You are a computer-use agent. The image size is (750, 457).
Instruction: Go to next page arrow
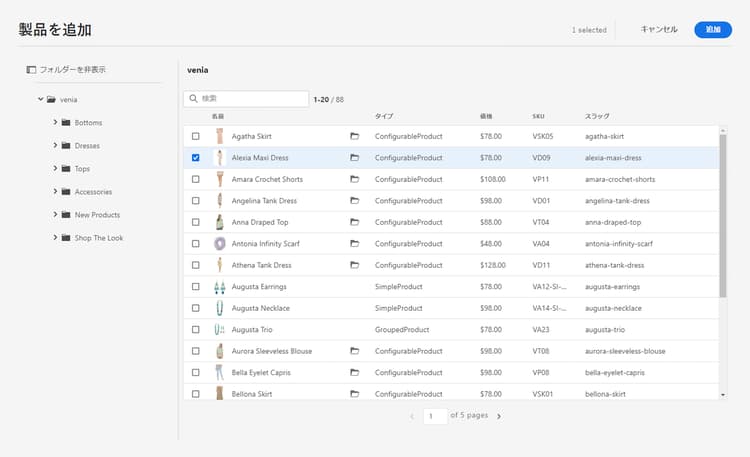499,416
